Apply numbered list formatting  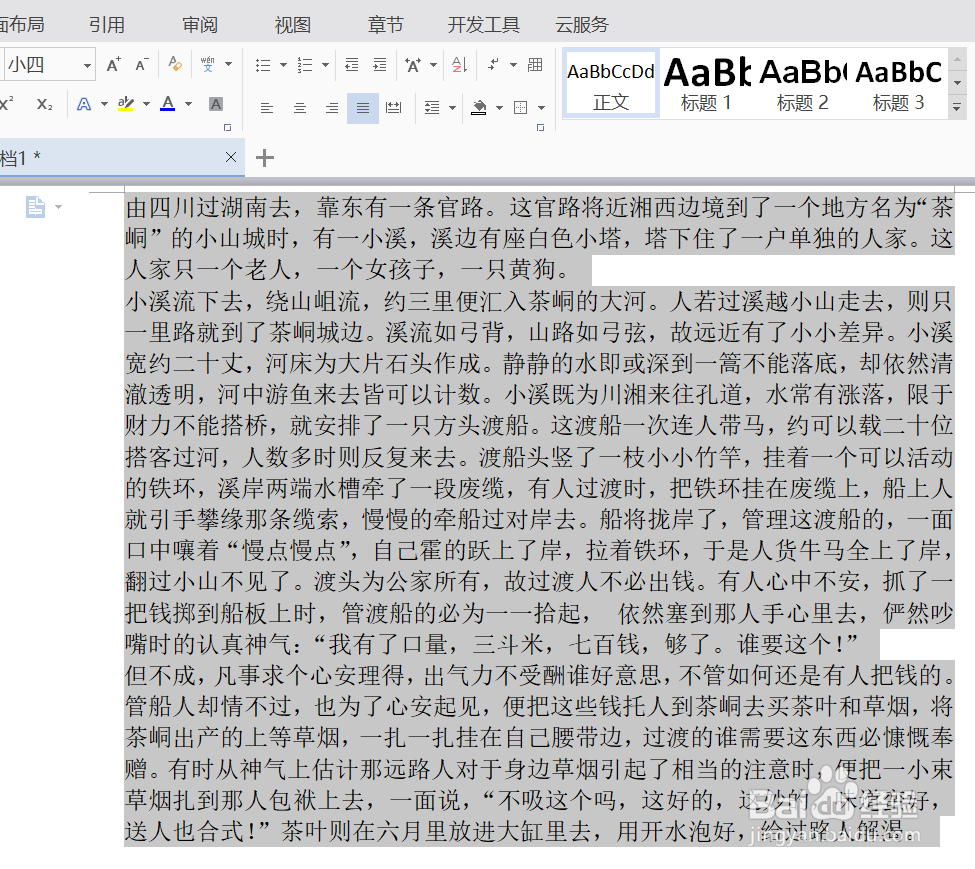[x=305, y=65]
